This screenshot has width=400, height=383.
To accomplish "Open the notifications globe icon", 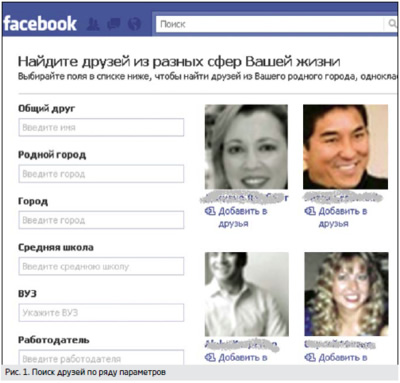I will coord(134,24).
